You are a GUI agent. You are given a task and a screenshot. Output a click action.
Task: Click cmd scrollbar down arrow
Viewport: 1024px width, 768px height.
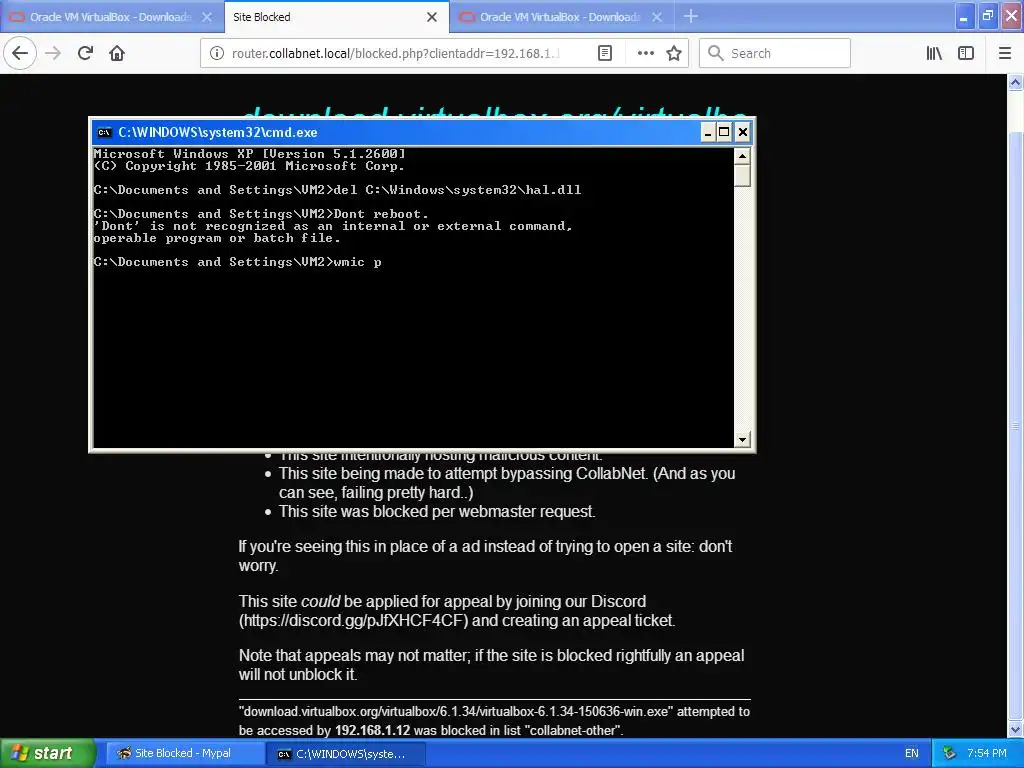742,440
